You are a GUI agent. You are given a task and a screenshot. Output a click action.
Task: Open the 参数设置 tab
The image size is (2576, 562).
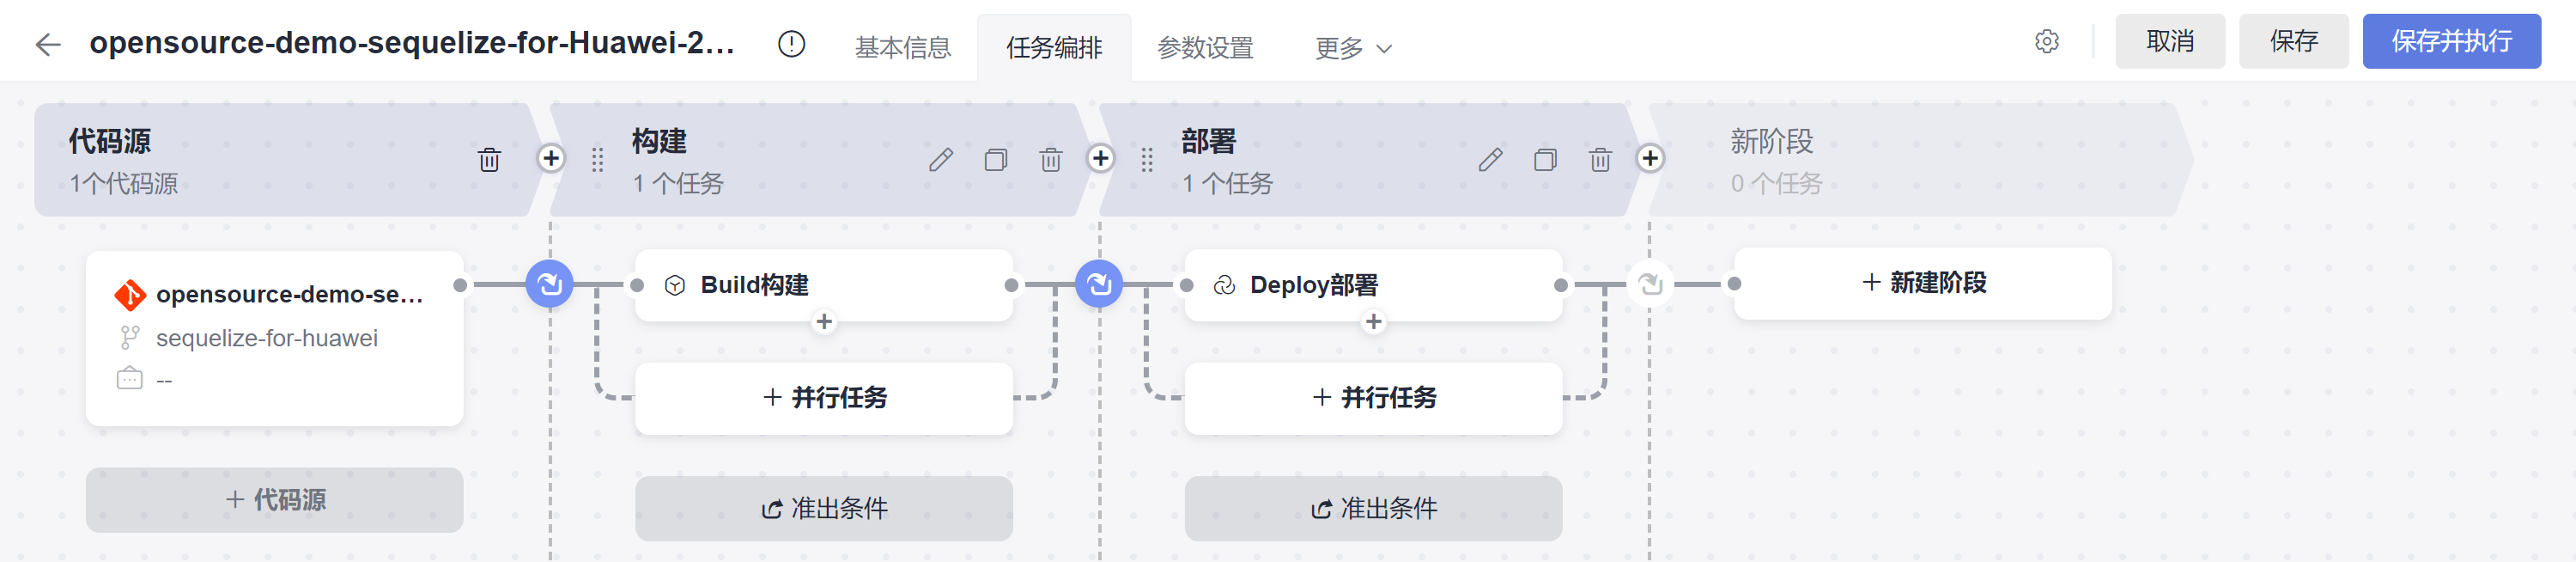[1205, 48]
